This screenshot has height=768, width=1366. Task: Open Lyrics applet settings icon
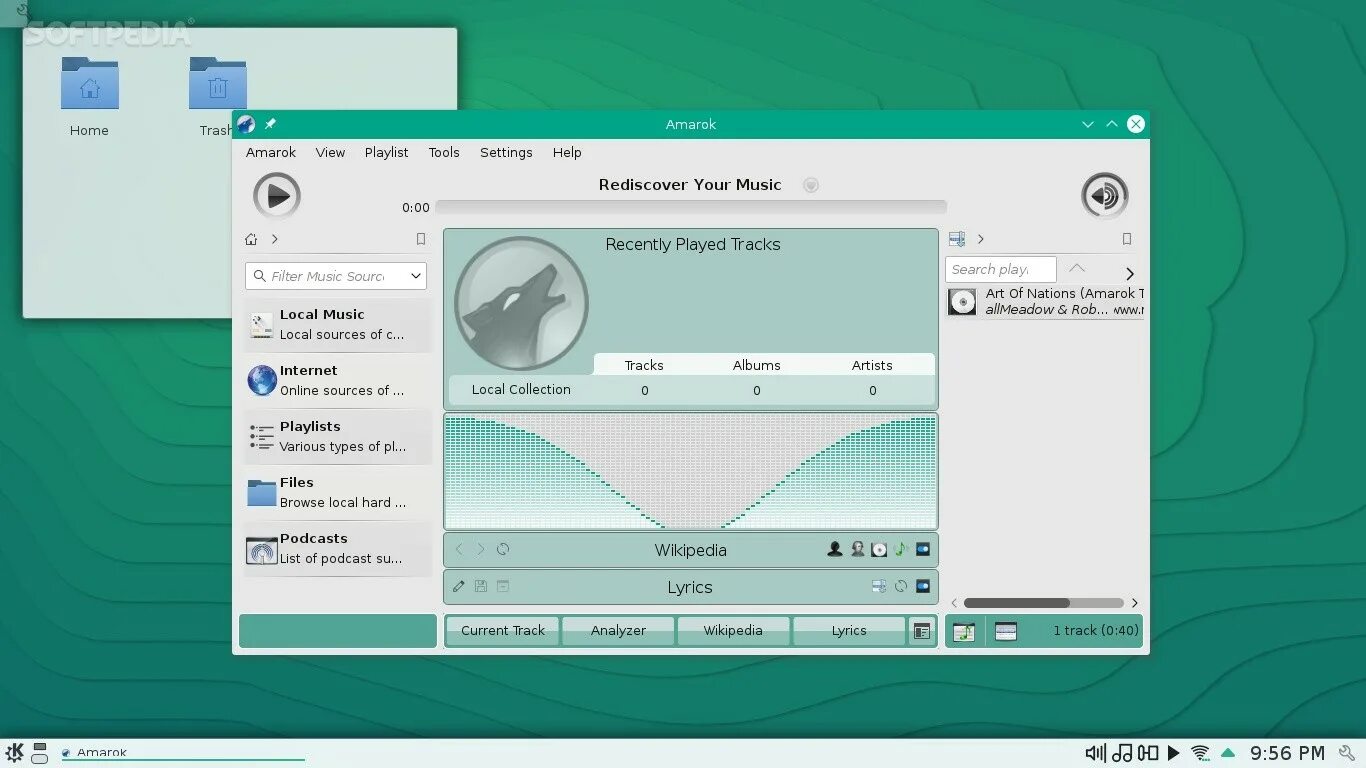click(x=923, y=586)
